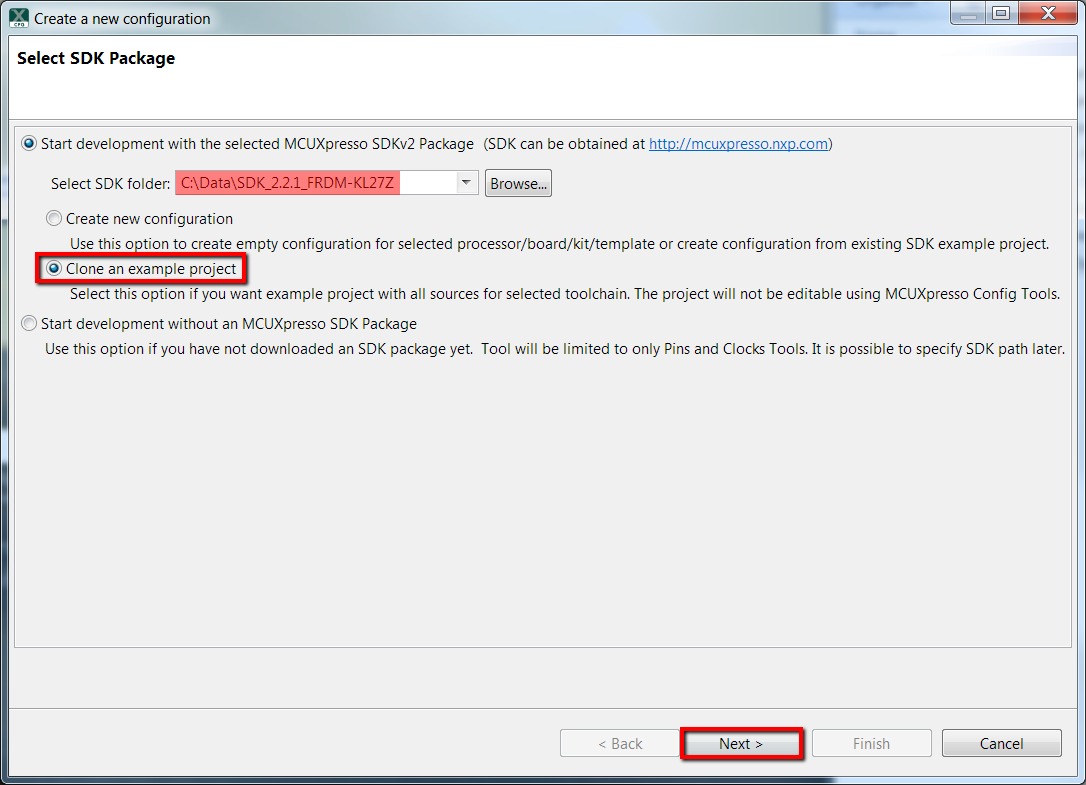Click the MCUXpresso Config Tools title bar icon
This screenshot has width=1086, height=785.
18,18
